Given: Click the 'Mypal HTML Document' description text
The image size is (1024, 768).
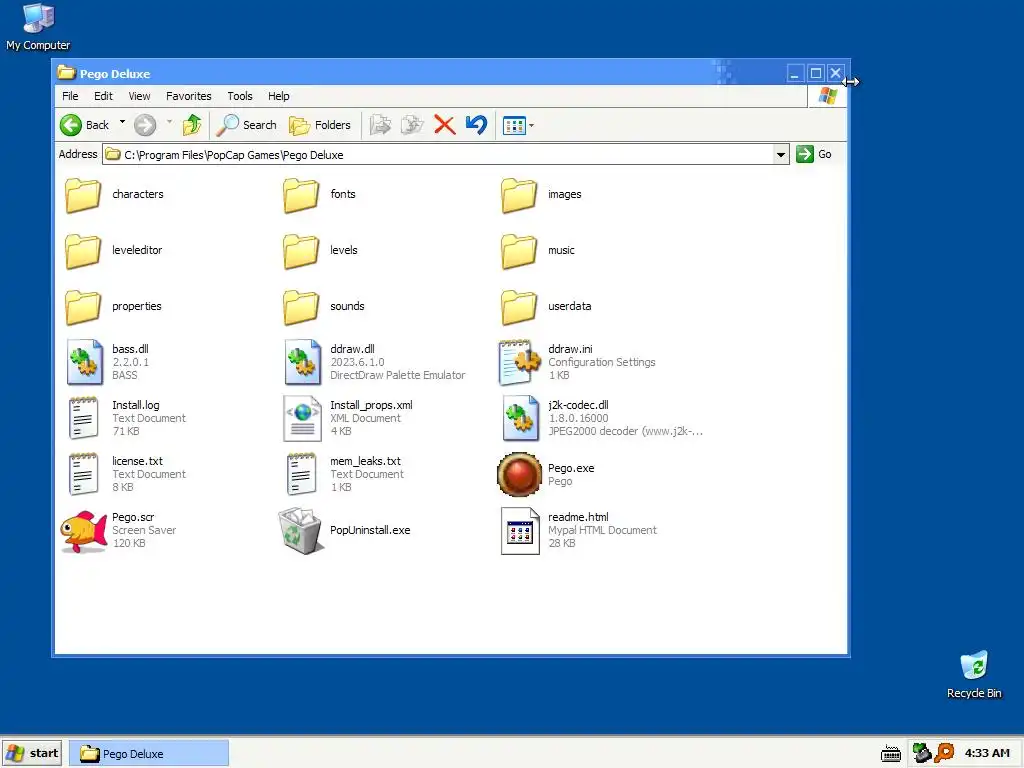Looking at the screenshot, I should click(602, 530).
